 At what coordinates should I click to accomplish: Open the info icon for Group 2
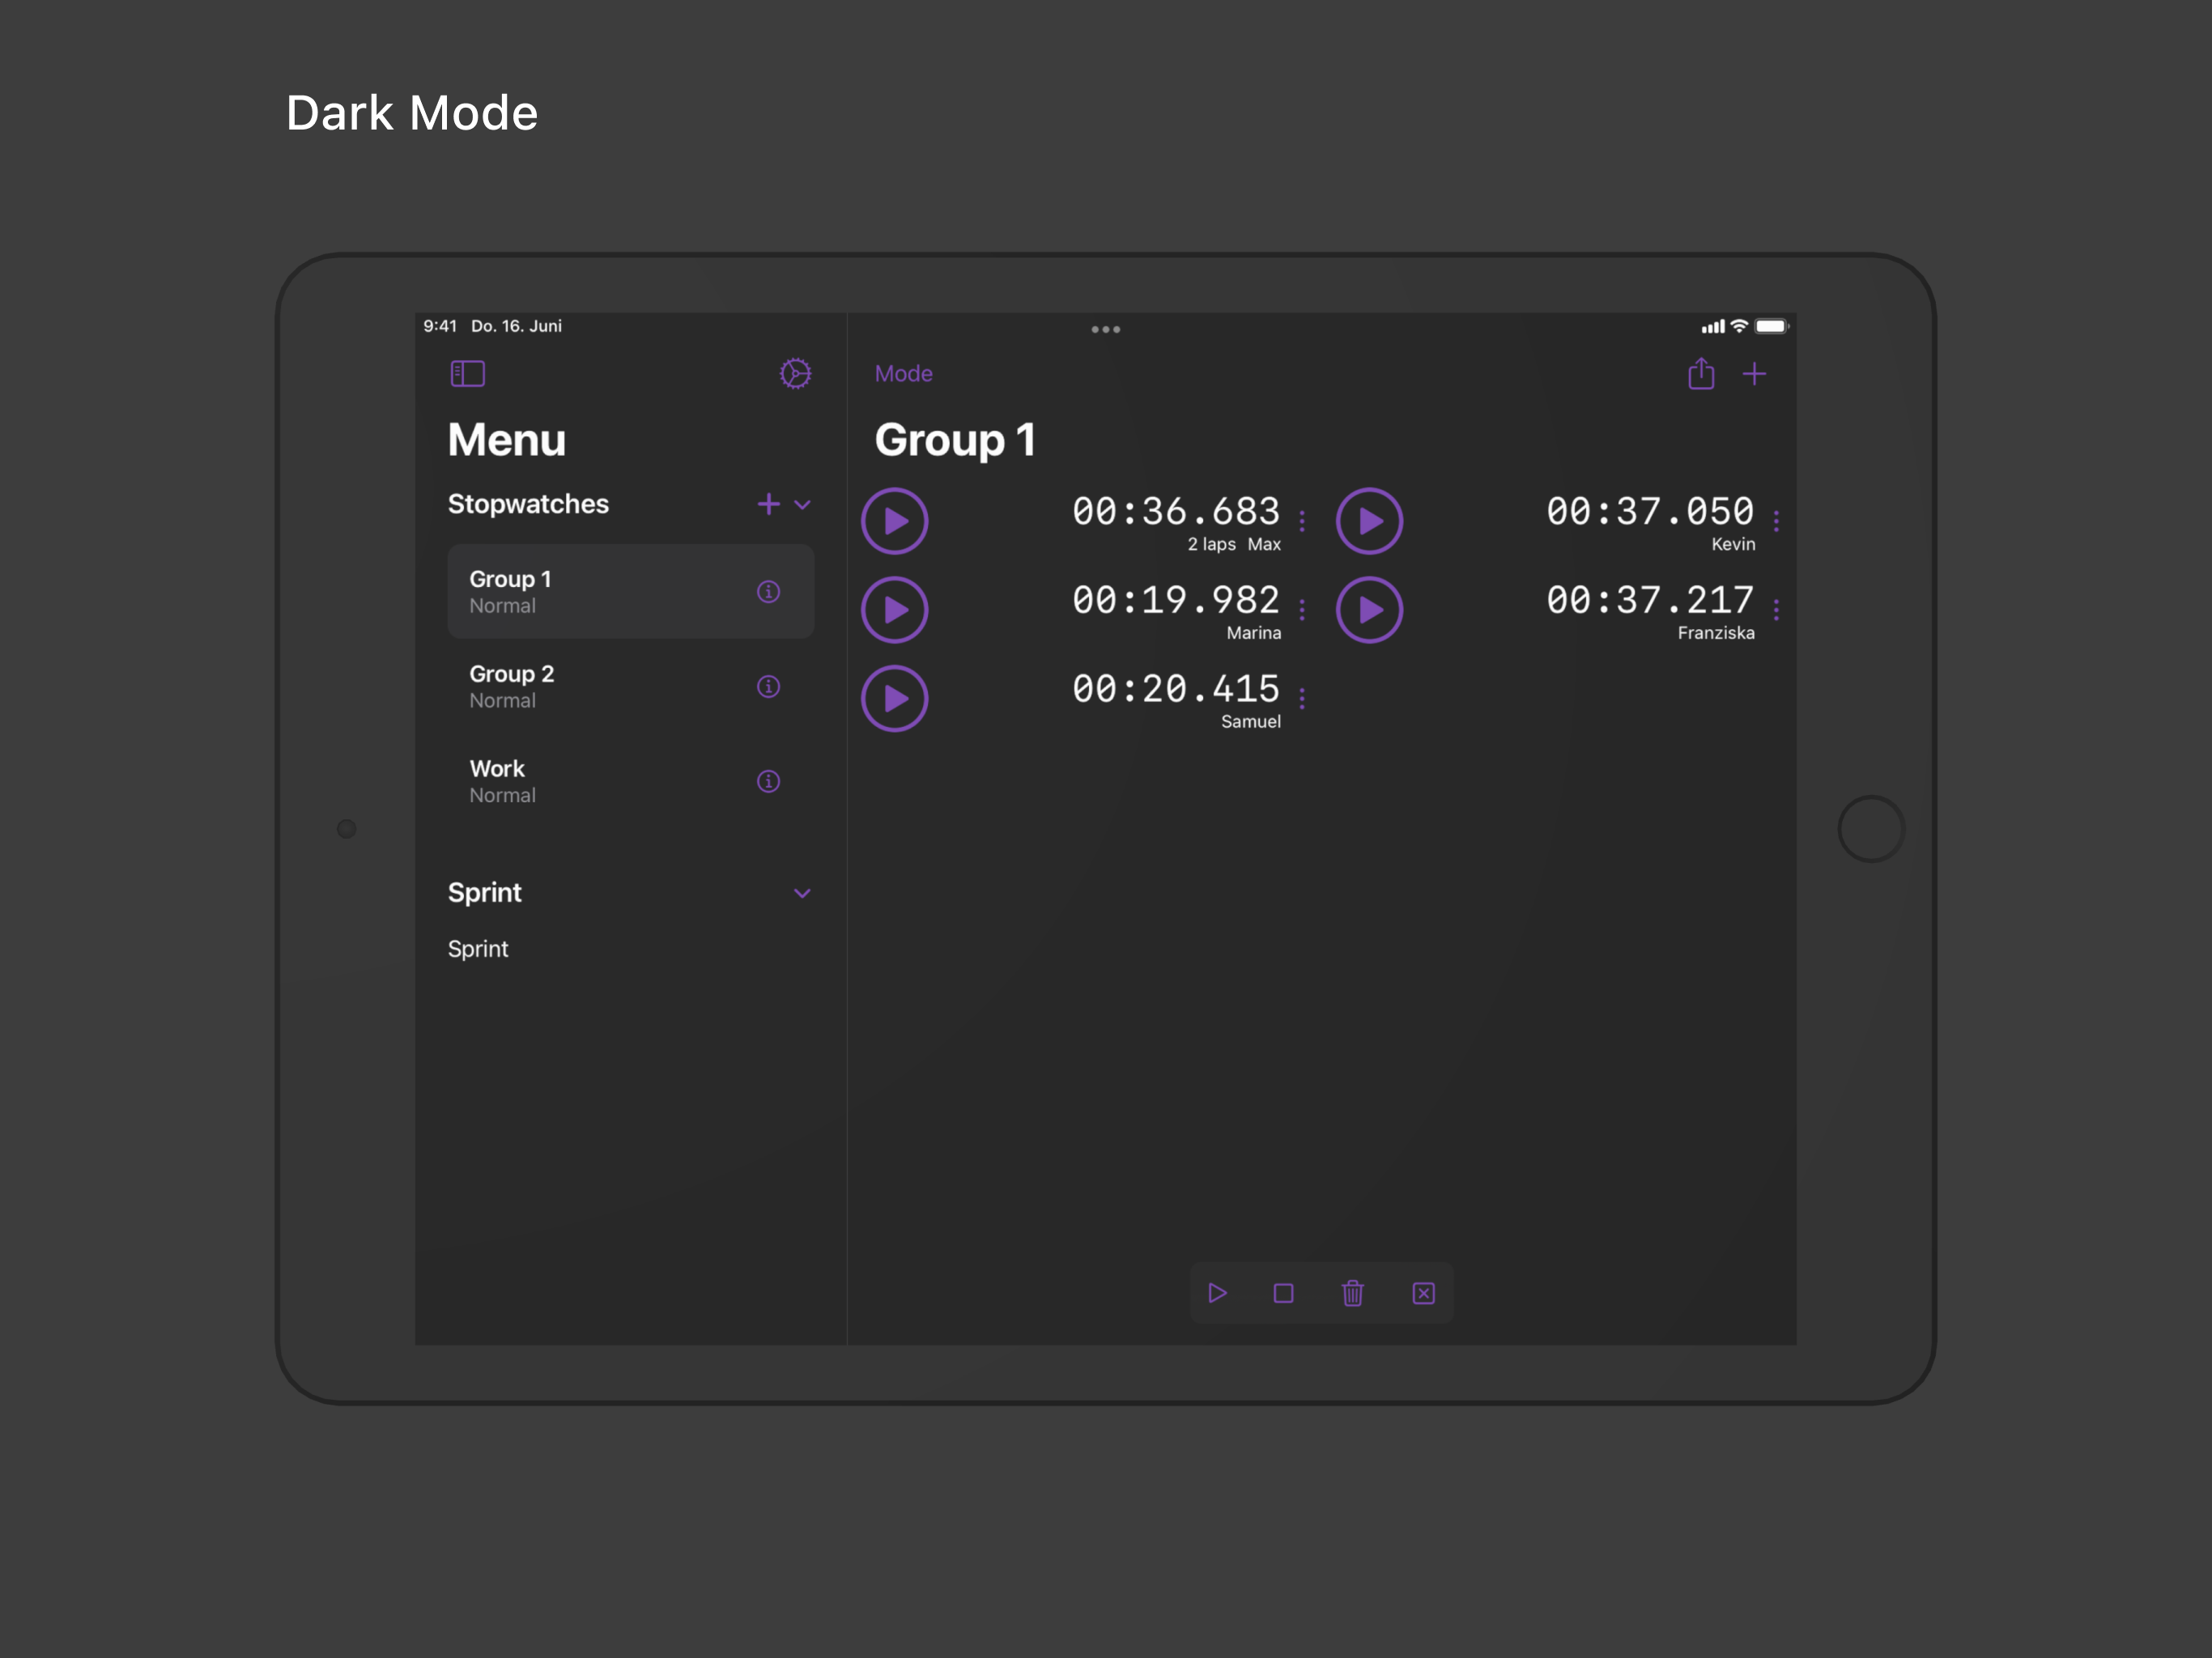(768, 686)
